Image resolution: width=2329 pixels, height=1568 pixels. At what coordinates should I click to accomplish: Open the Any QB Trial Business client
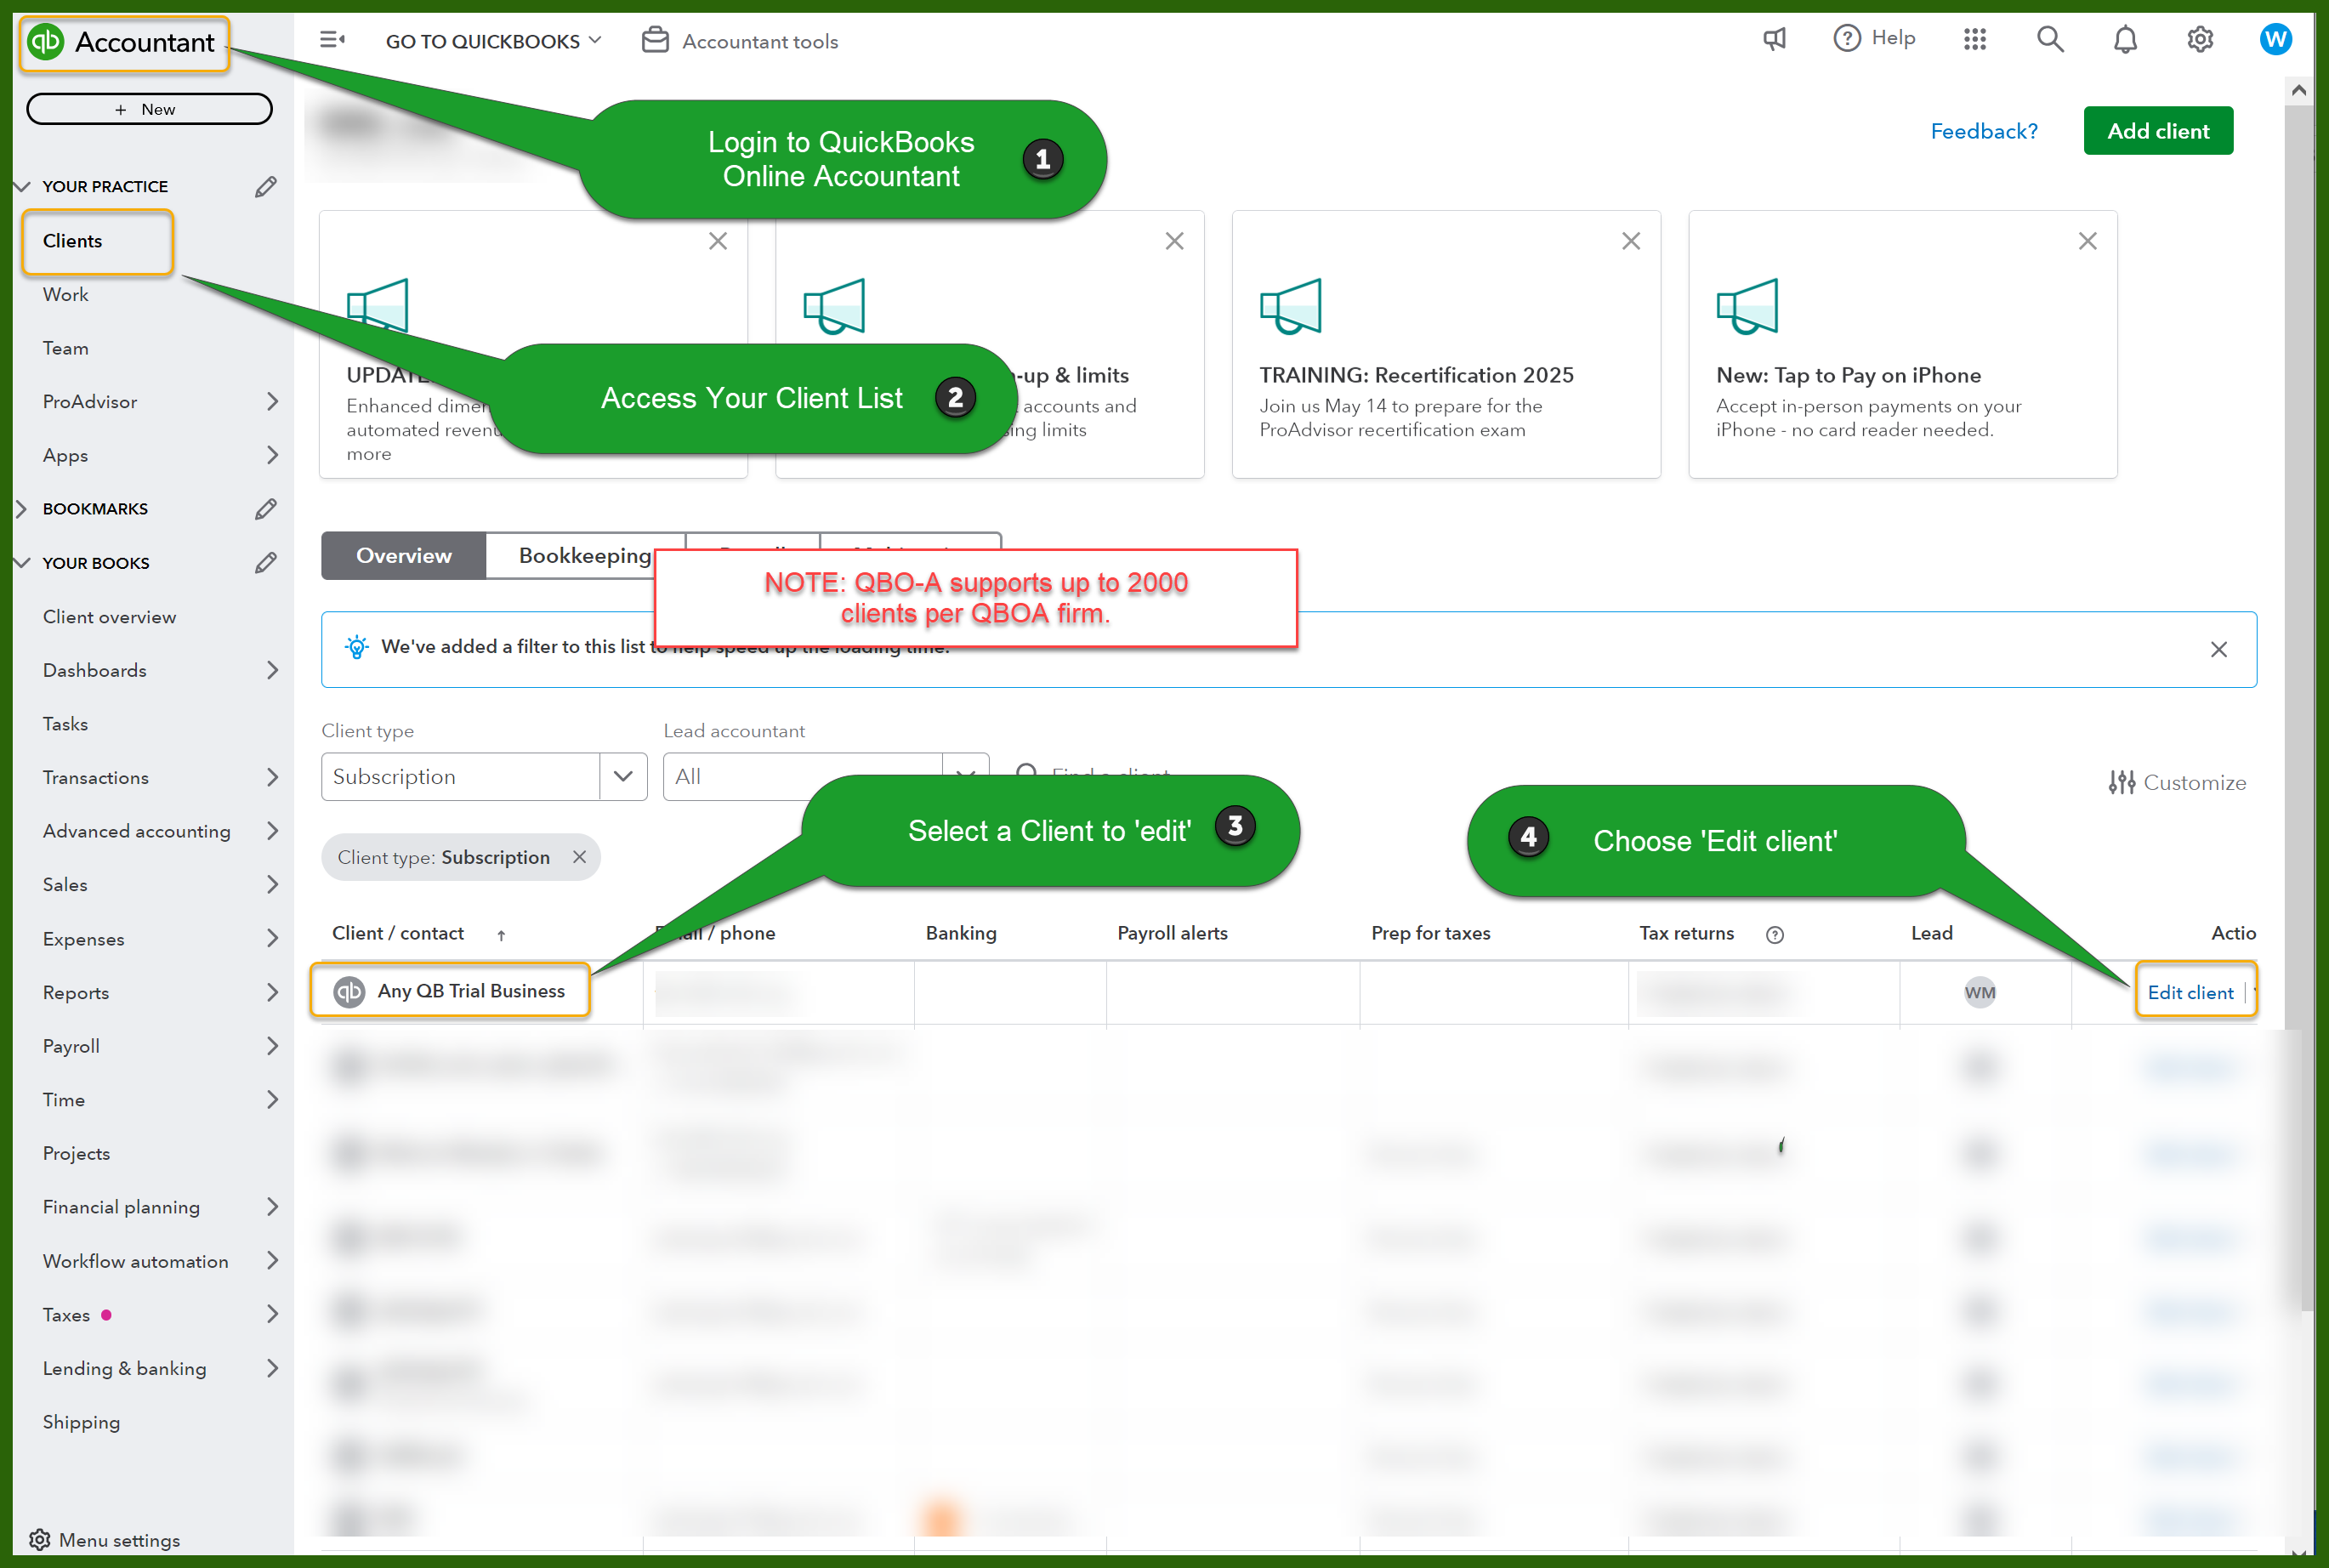(471, 991)
